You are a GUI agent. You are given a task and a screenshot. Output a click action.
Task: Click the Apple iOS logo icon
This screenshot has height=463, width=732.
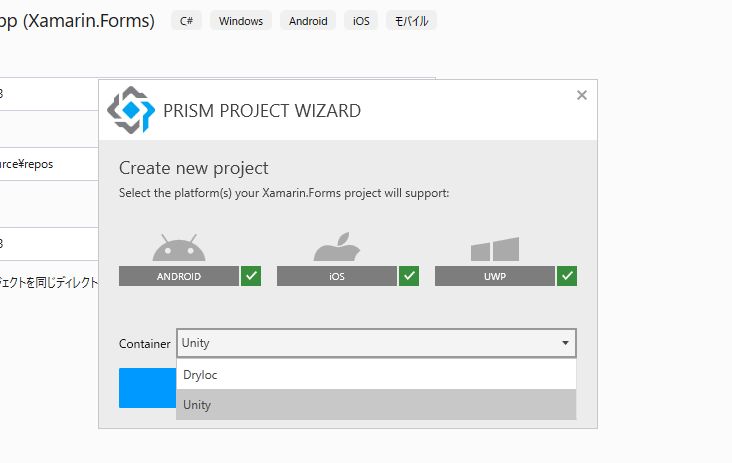coord(337,246)
